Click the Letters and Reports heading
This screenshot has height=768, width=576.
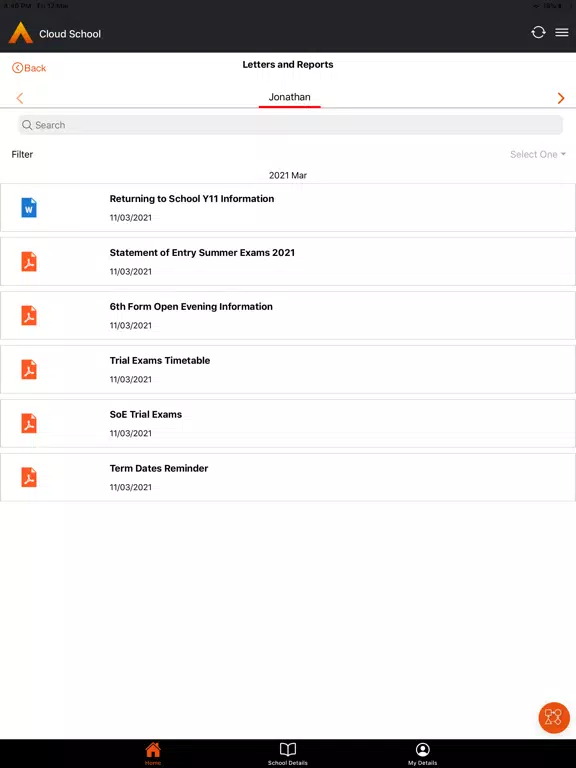288,65
